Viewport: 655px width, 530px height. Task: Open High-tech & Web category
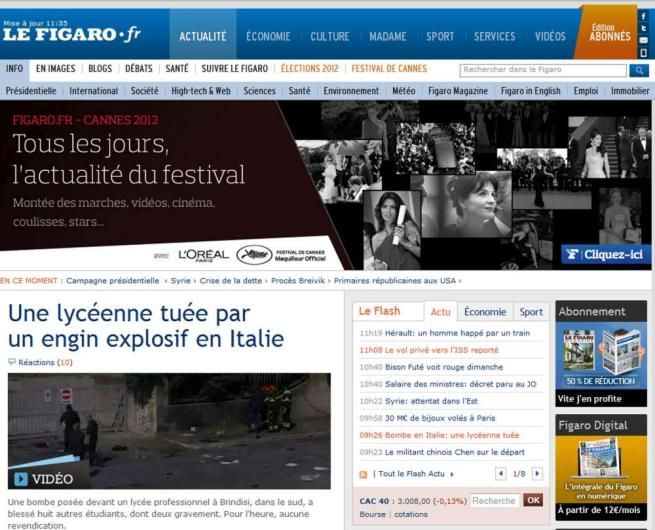pos(201,91)
